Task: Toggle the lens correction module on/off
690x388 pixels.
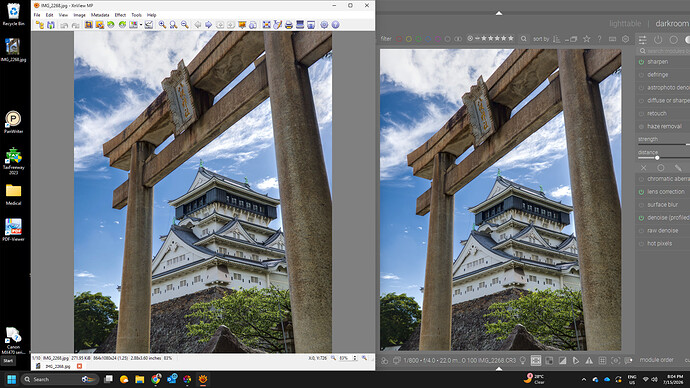Action: 642,192
